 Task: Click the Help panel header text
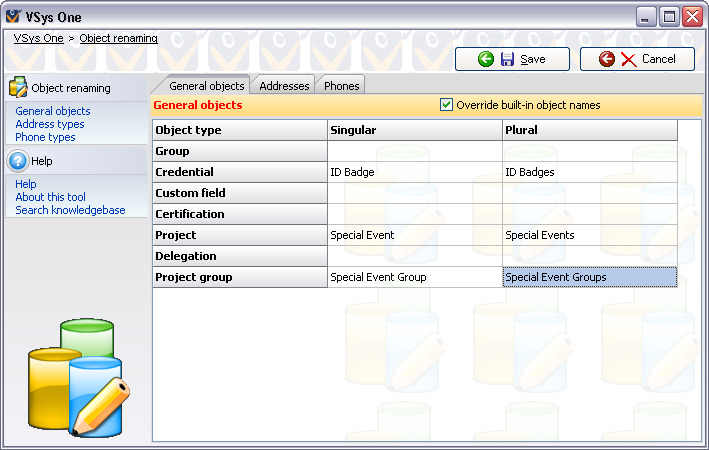[42, 161]
